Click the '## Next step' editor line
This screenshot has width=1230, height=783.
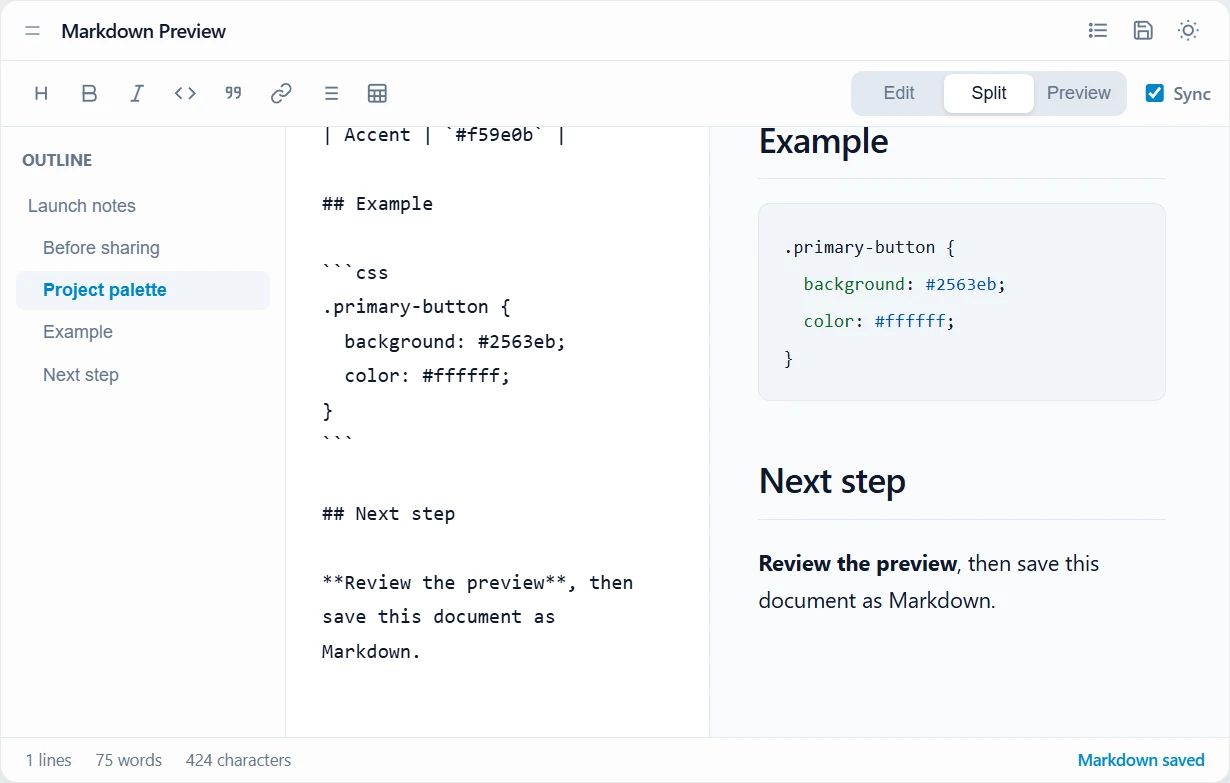click(389, 514)
